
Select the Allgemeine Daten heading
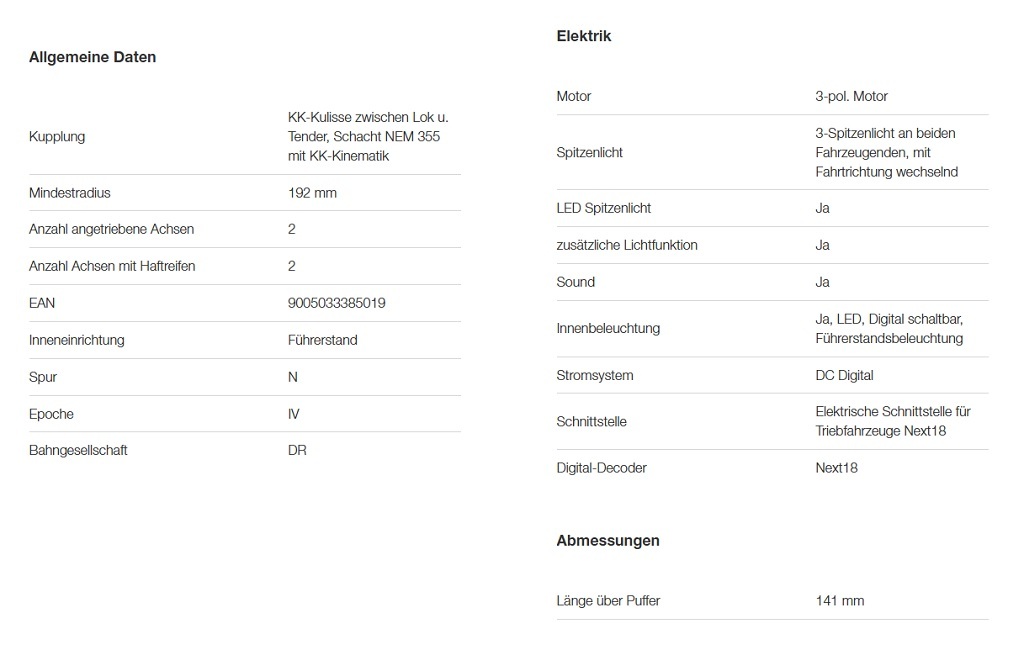click(x=92, y=57)
